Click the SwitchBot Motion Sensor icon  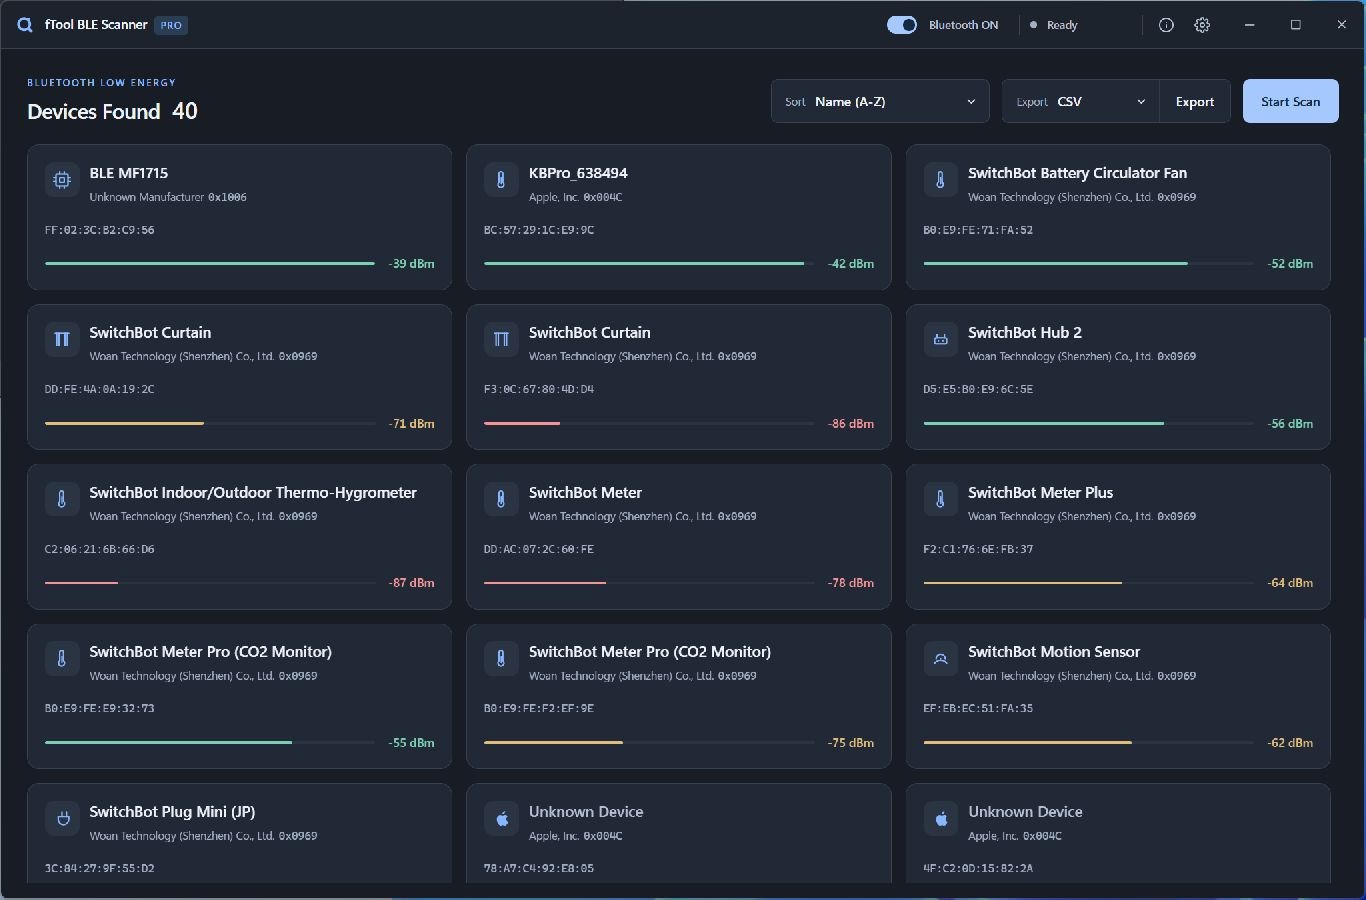[x=940, y=659]
